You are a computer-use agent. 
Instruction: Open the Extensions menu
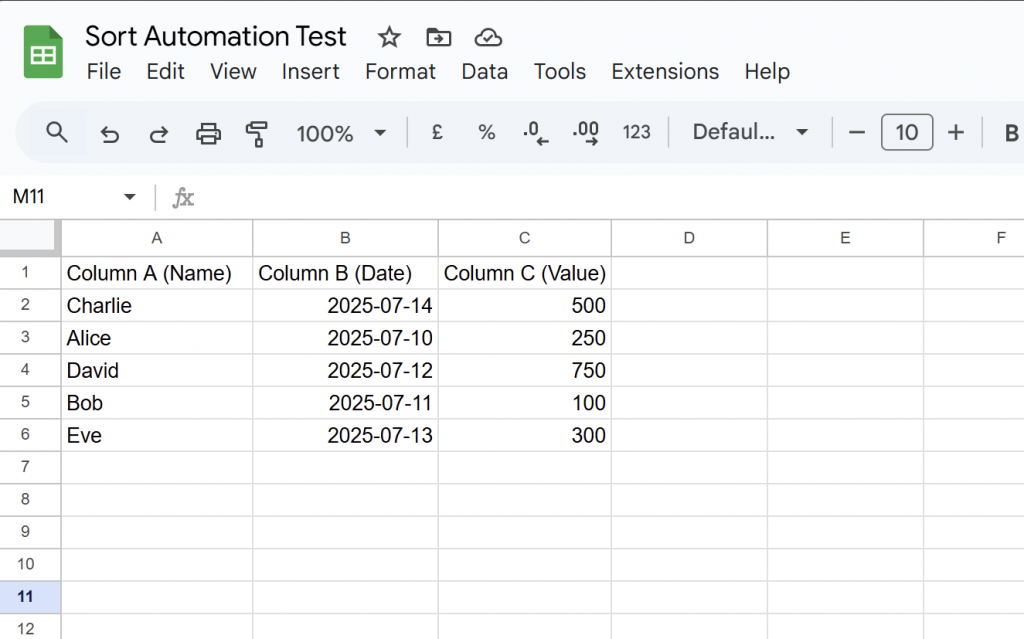point(665,72)
